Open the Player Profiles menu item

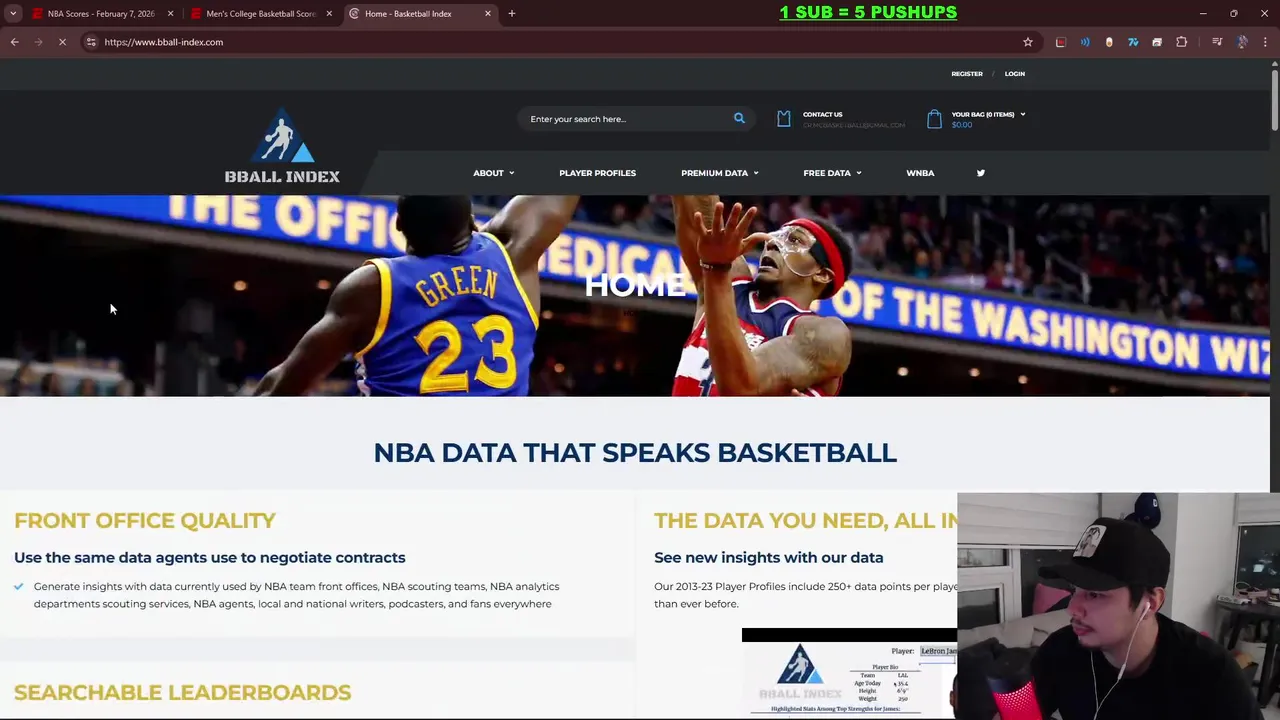(597, 173)
